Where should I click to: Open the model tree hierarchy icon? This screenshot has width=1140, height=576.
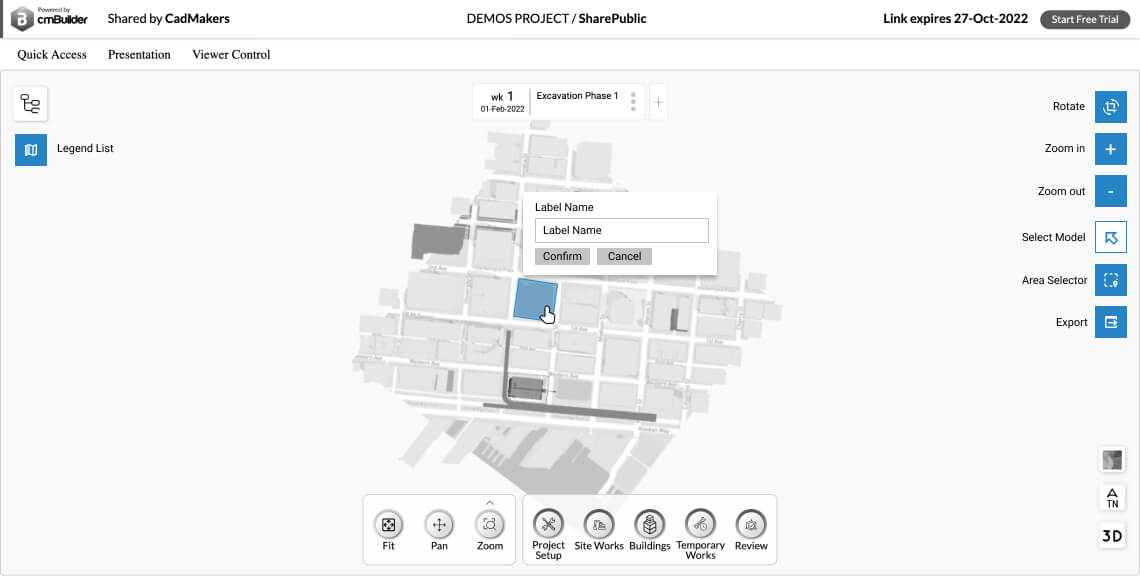[x=30, y=104]
